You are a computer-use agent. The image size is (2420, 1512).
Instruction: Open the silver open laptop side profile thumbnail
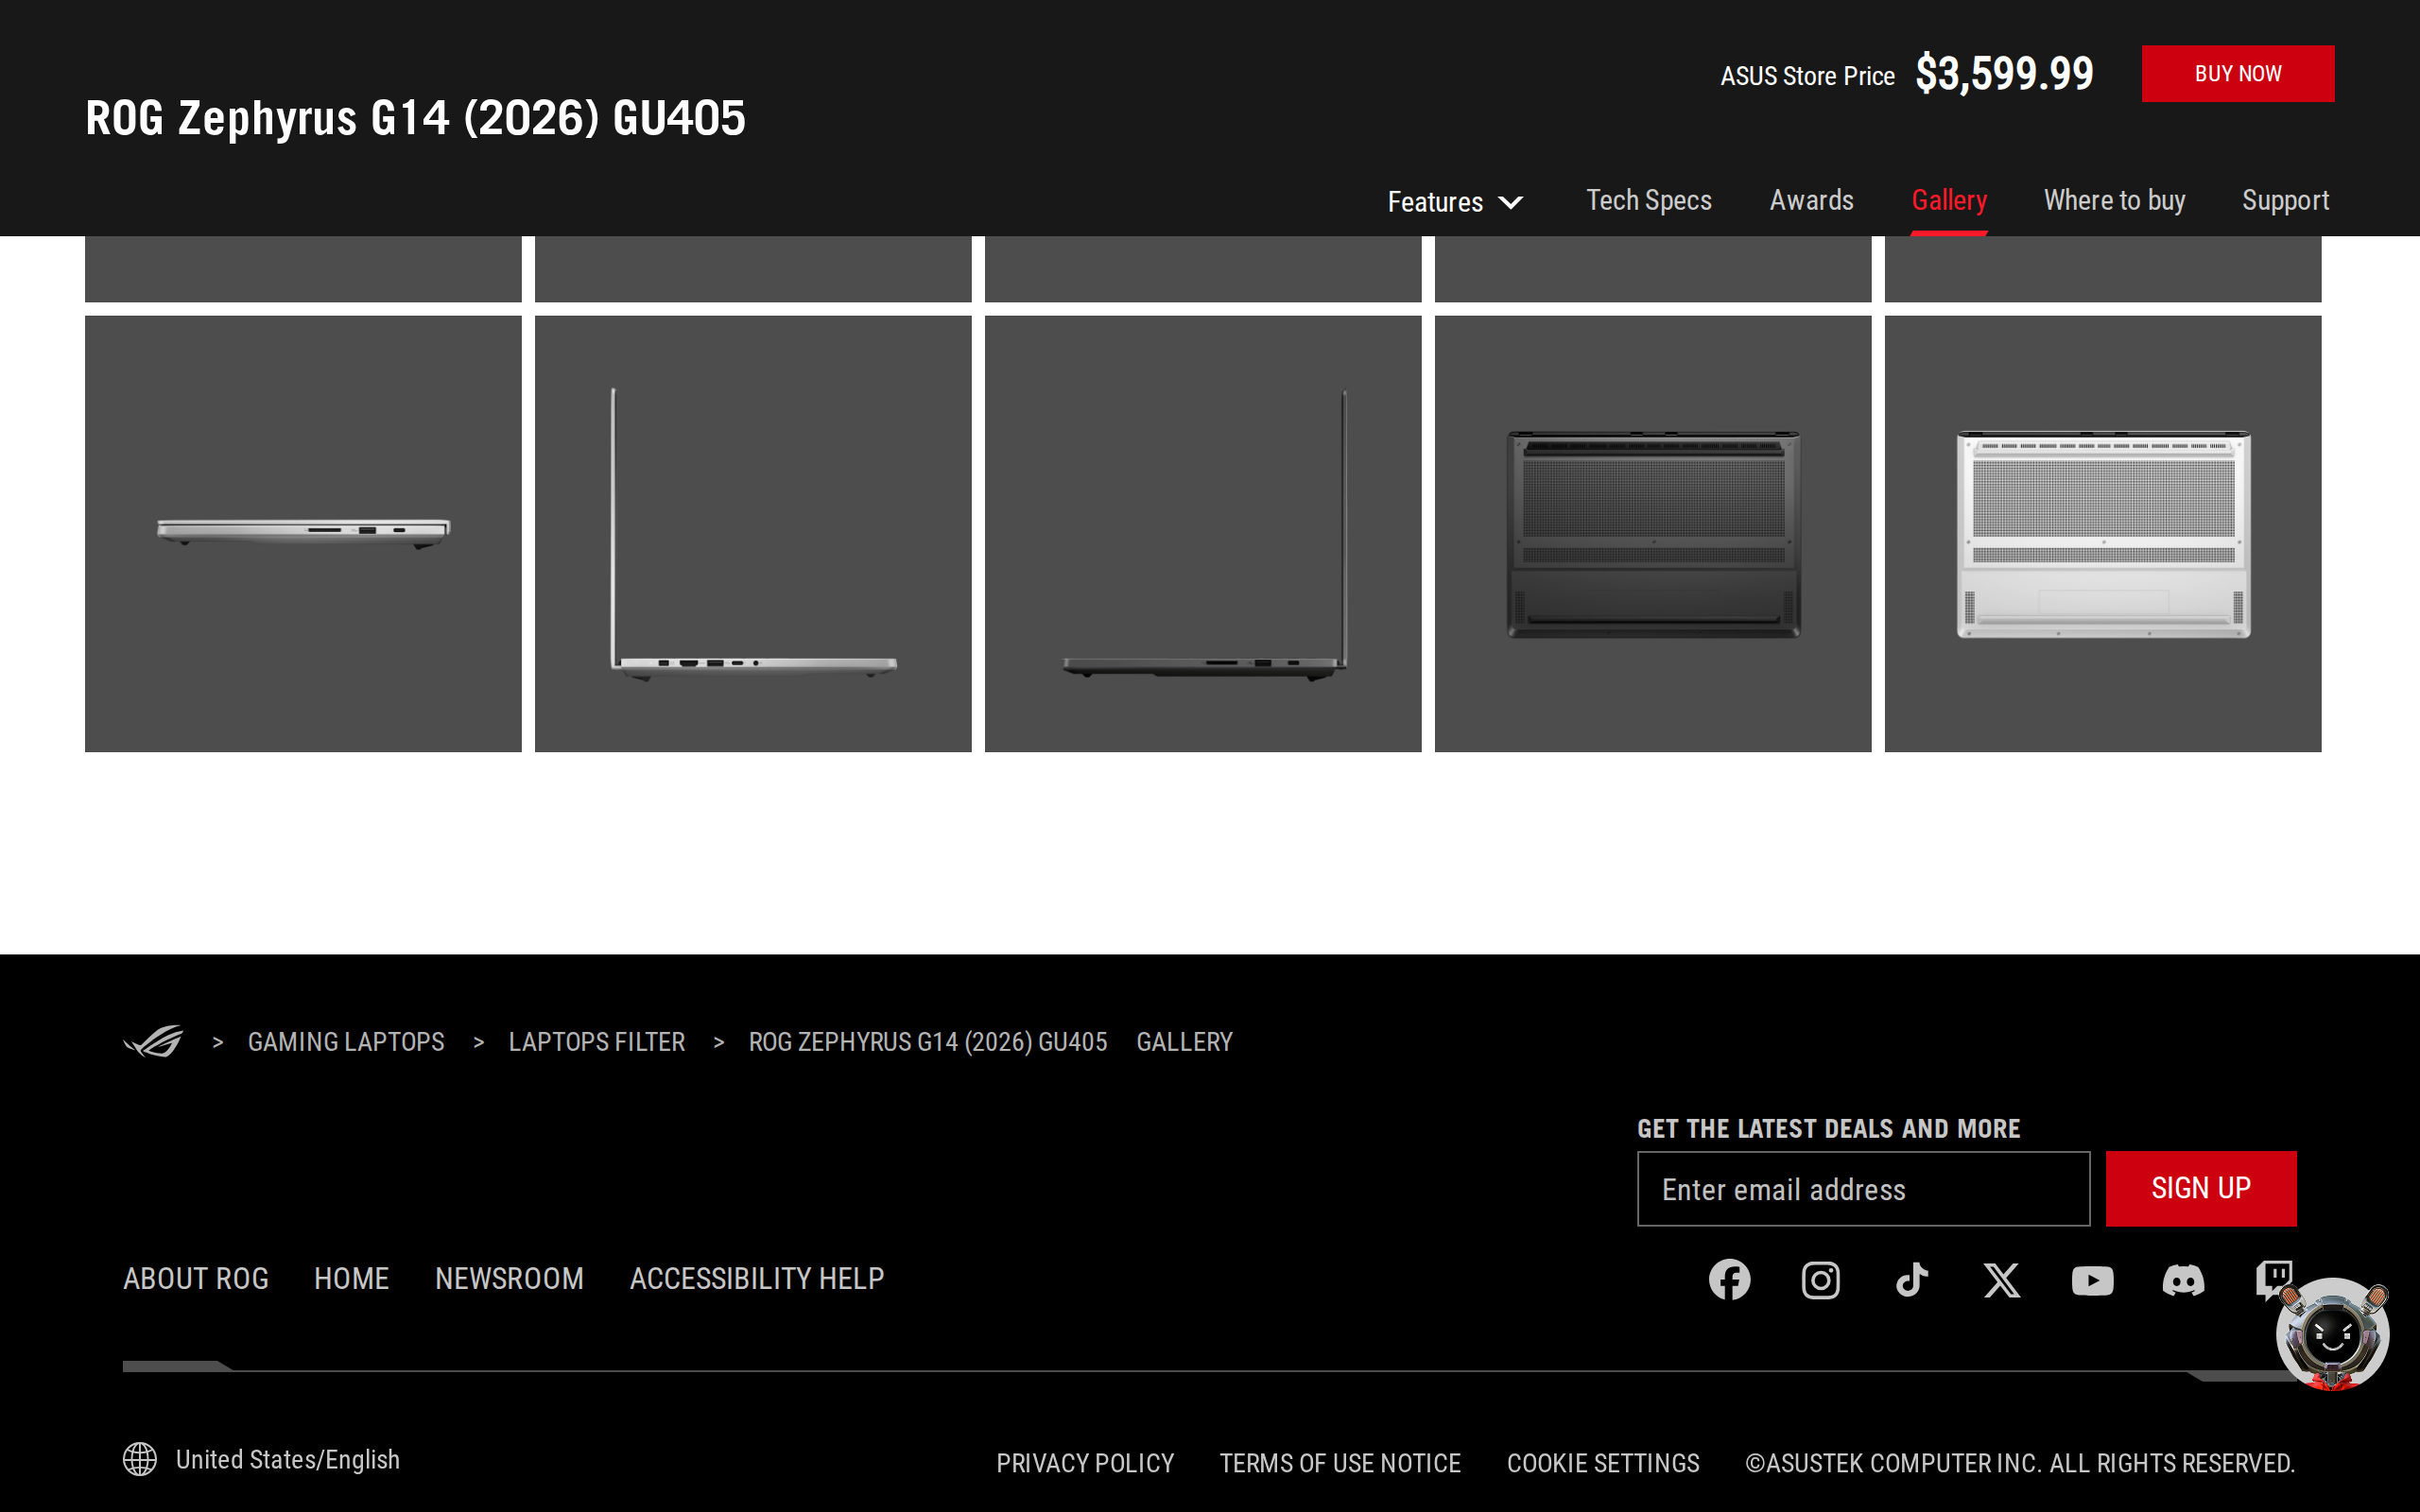click(x=753, y=533)
